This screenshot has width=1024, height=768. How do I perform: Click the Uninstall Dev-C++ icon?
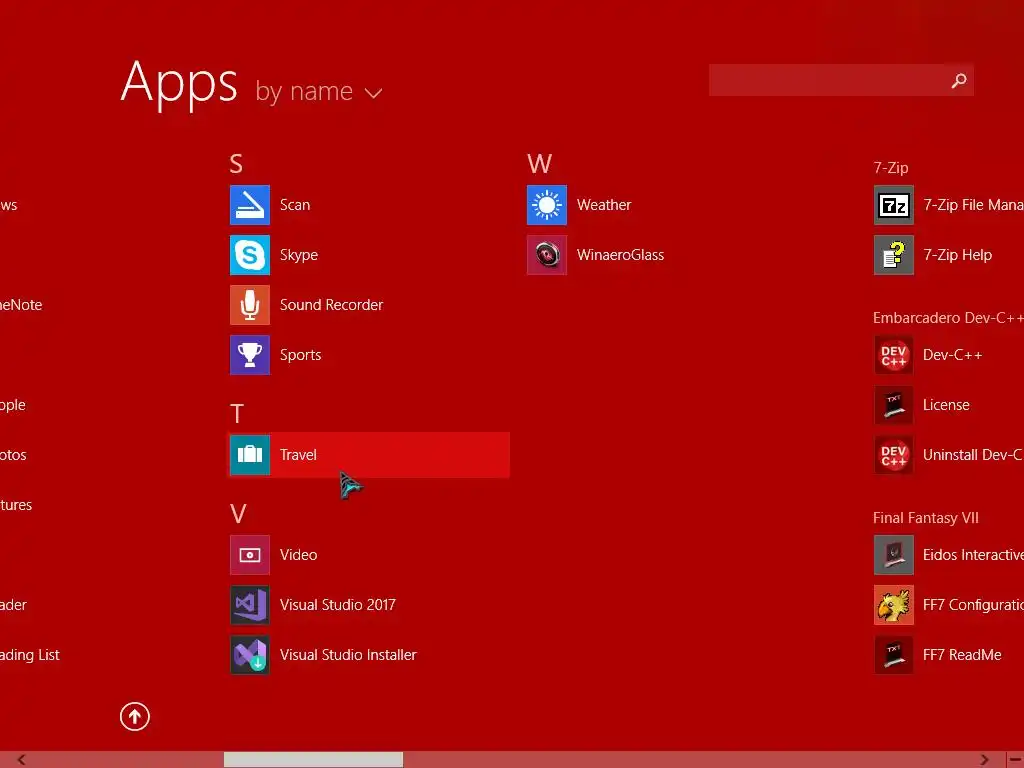pos(893,455)
